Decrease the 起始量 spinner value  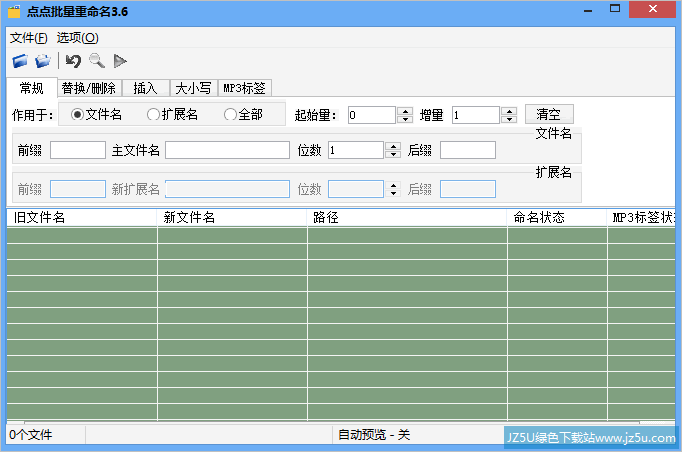[x=405, y=119]
